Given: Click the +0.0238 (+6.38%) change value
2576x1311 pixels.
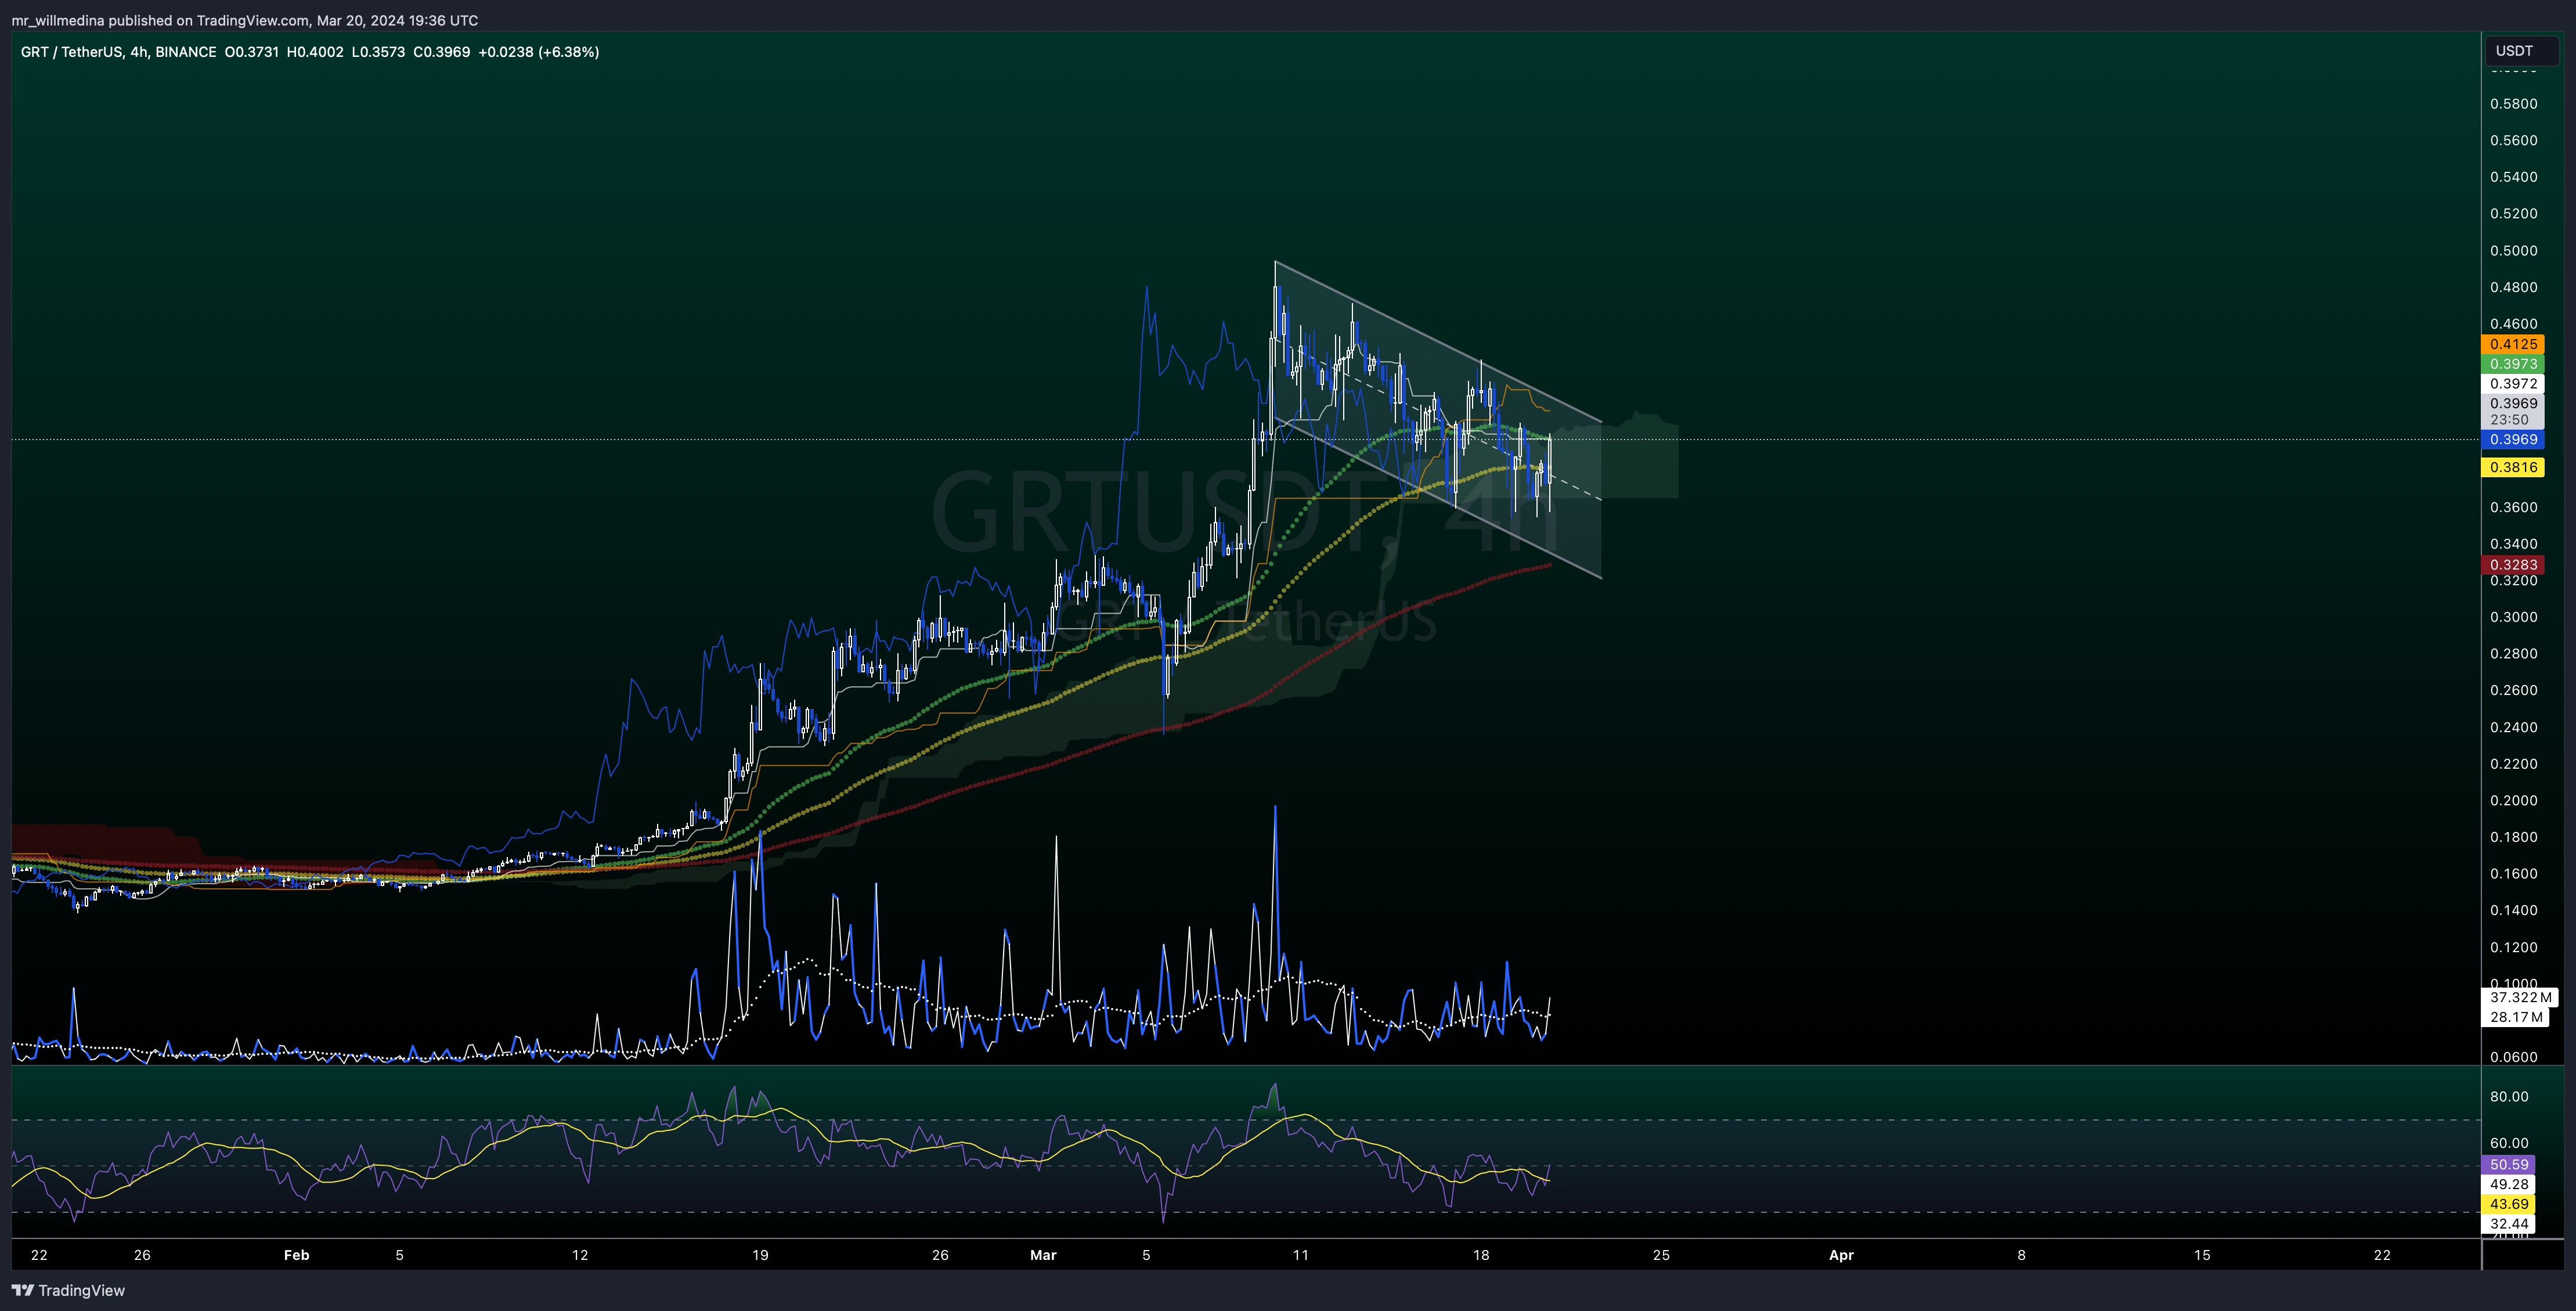Looking at the screenshot, I should pos(538,52).
